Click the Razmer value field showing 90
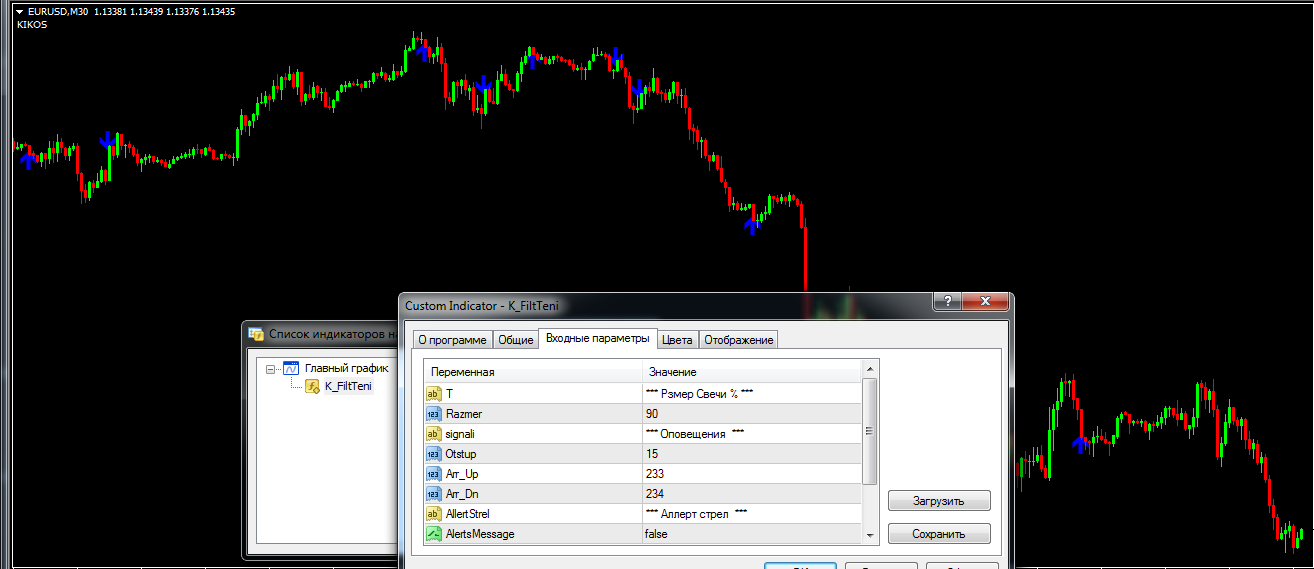This screenshot has width=1314, height=569. point(750,414)
